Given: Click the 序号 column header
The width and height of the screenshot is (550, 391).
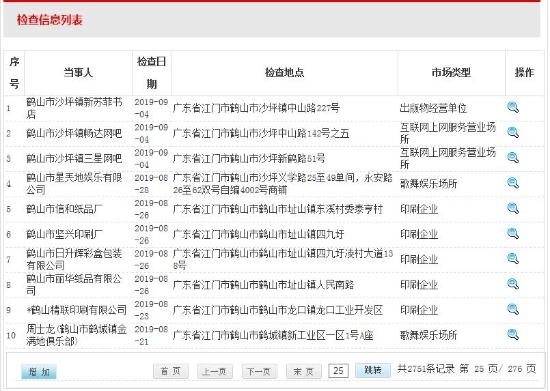Looking at the screenshot, I should click(14, 73).
